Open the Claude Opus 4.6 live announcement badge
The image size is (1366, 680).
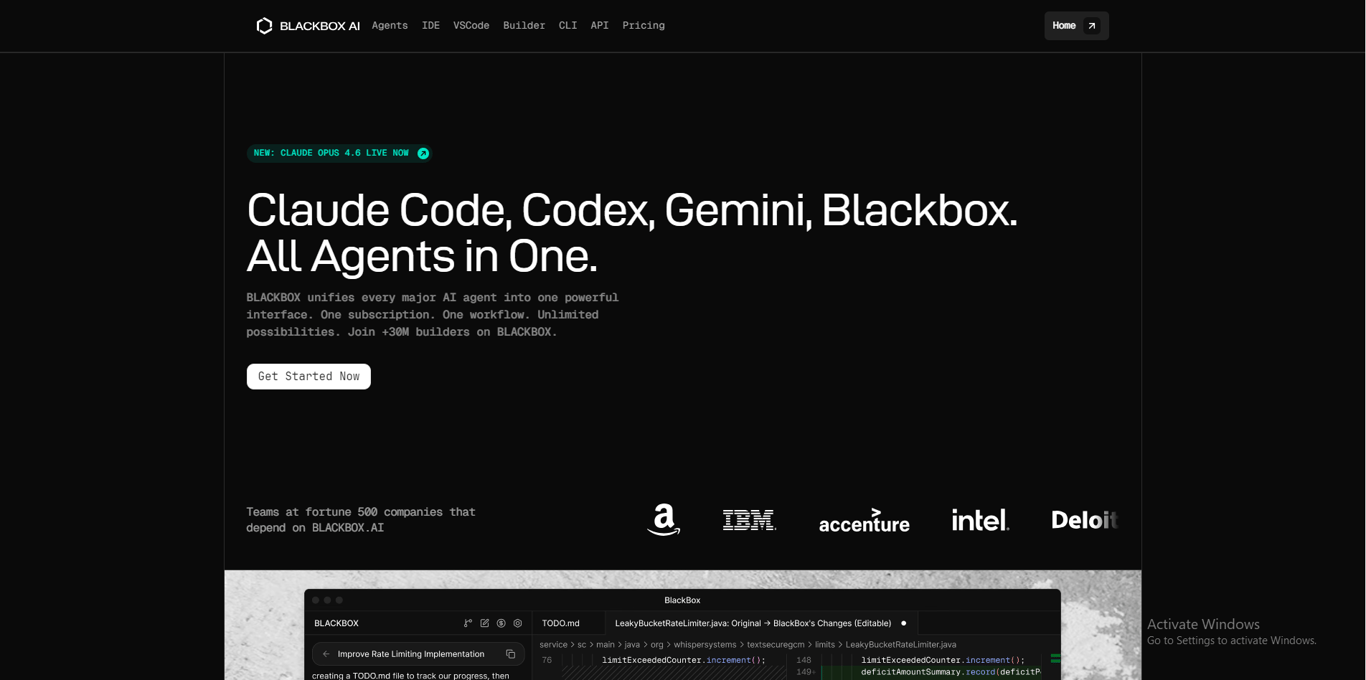pos(340,153)
